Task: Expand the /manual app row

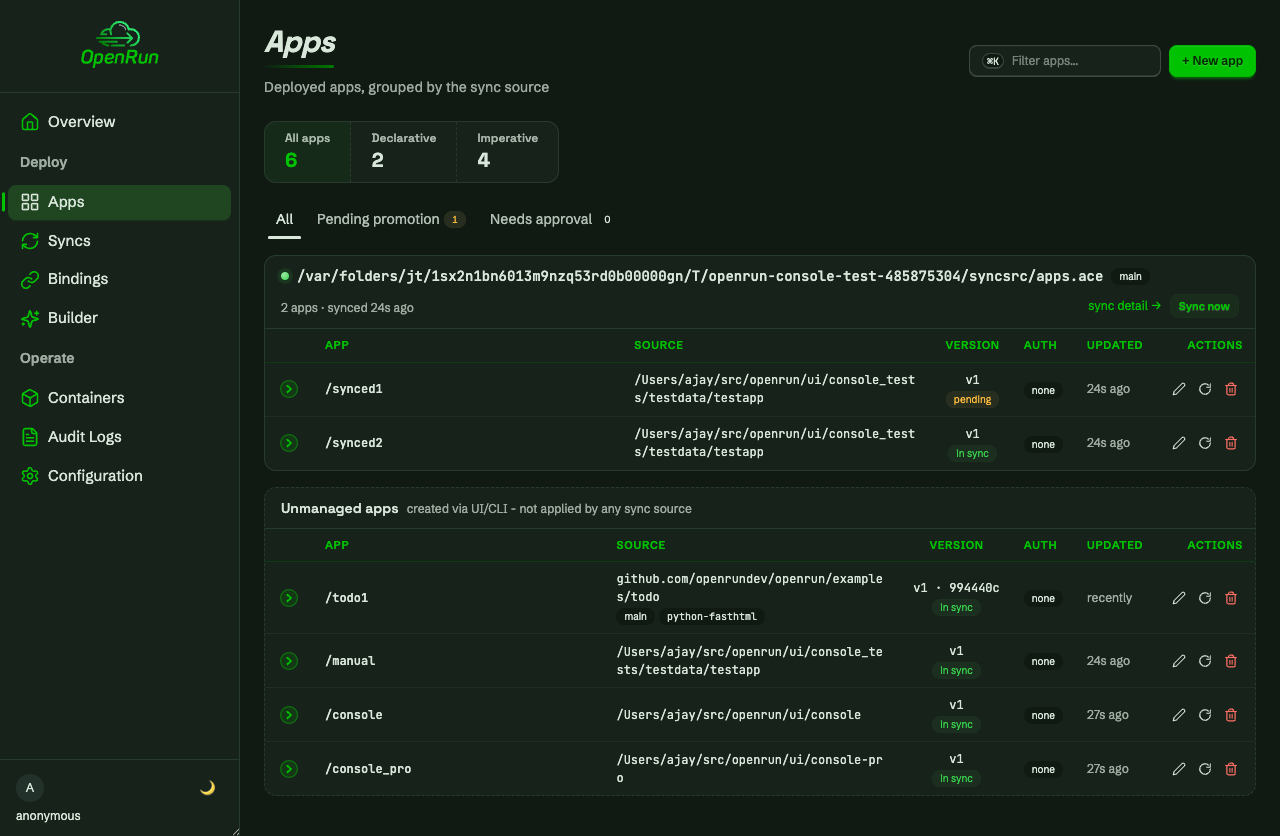Action: [x=289, y=661]
